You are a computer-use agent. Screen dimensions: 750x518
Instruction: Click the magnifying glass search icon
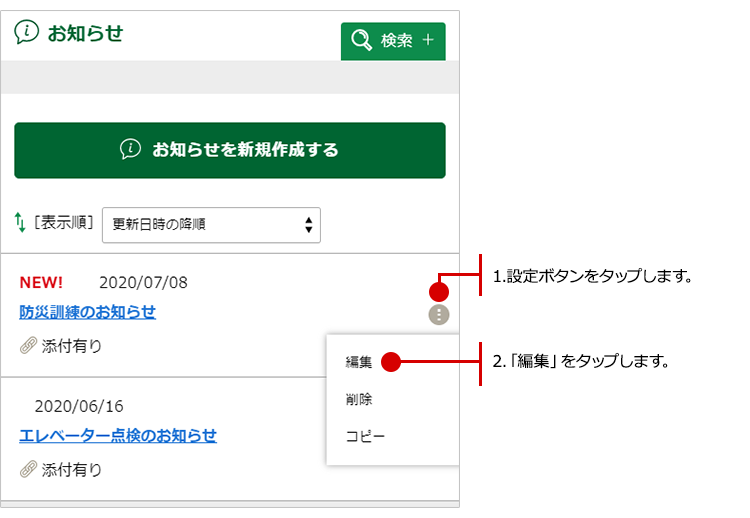tap(361, 41)
